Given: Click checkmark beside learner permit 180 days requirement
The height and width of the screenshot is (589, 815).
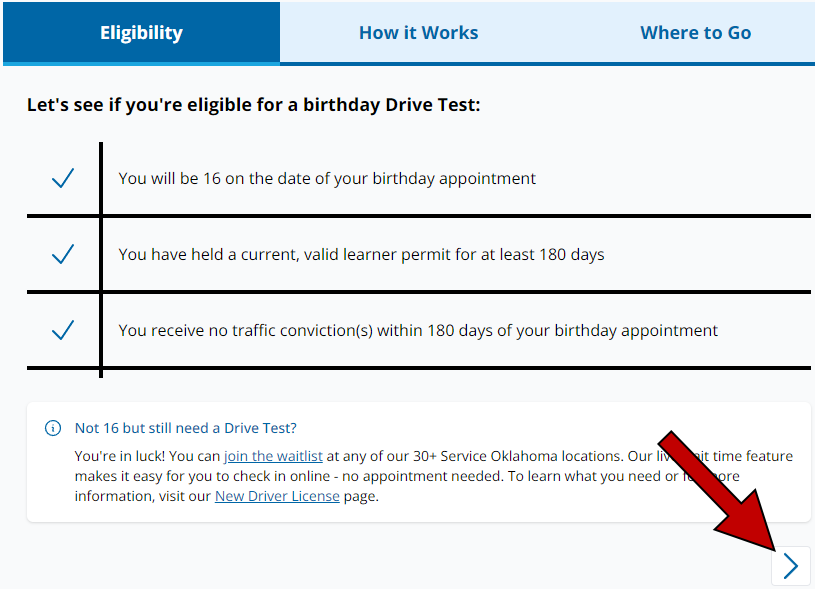Looking at the screenshot, I should pyautogui.click(x=63, y=254).
